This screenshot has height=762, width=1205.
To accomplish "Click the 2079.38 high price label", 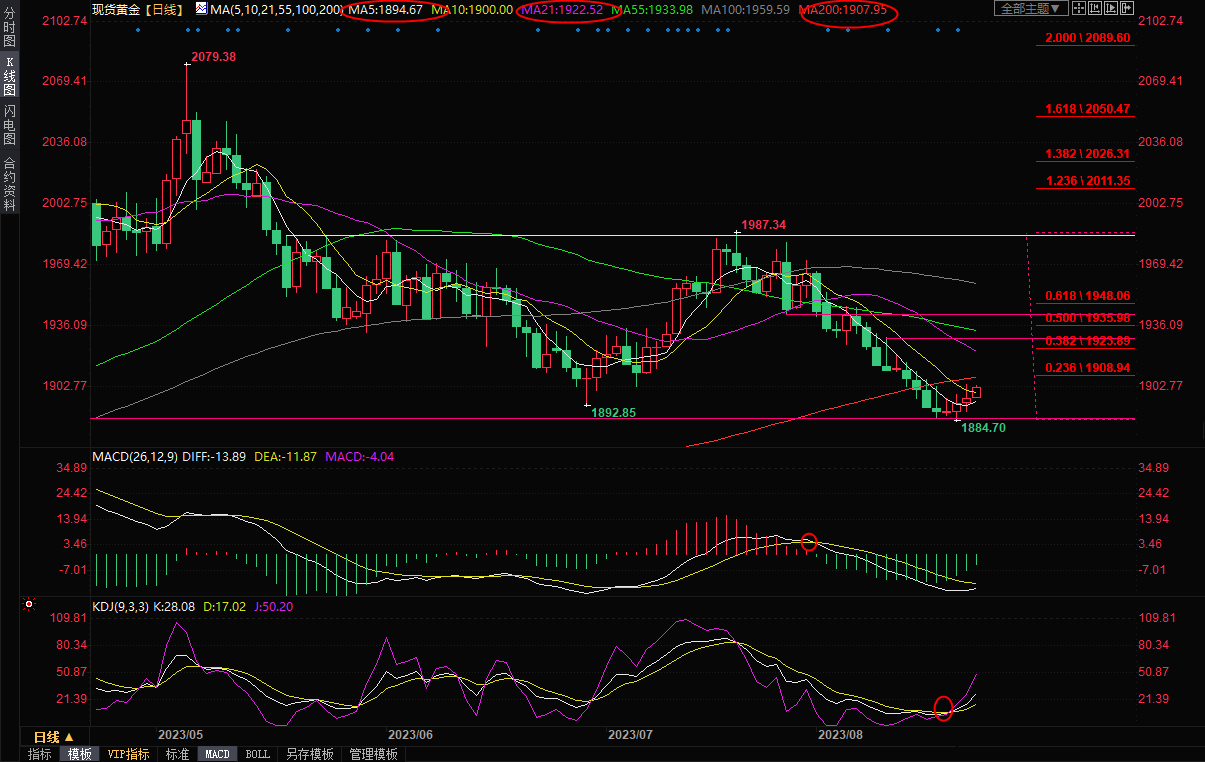I will (x=213, y=57).
